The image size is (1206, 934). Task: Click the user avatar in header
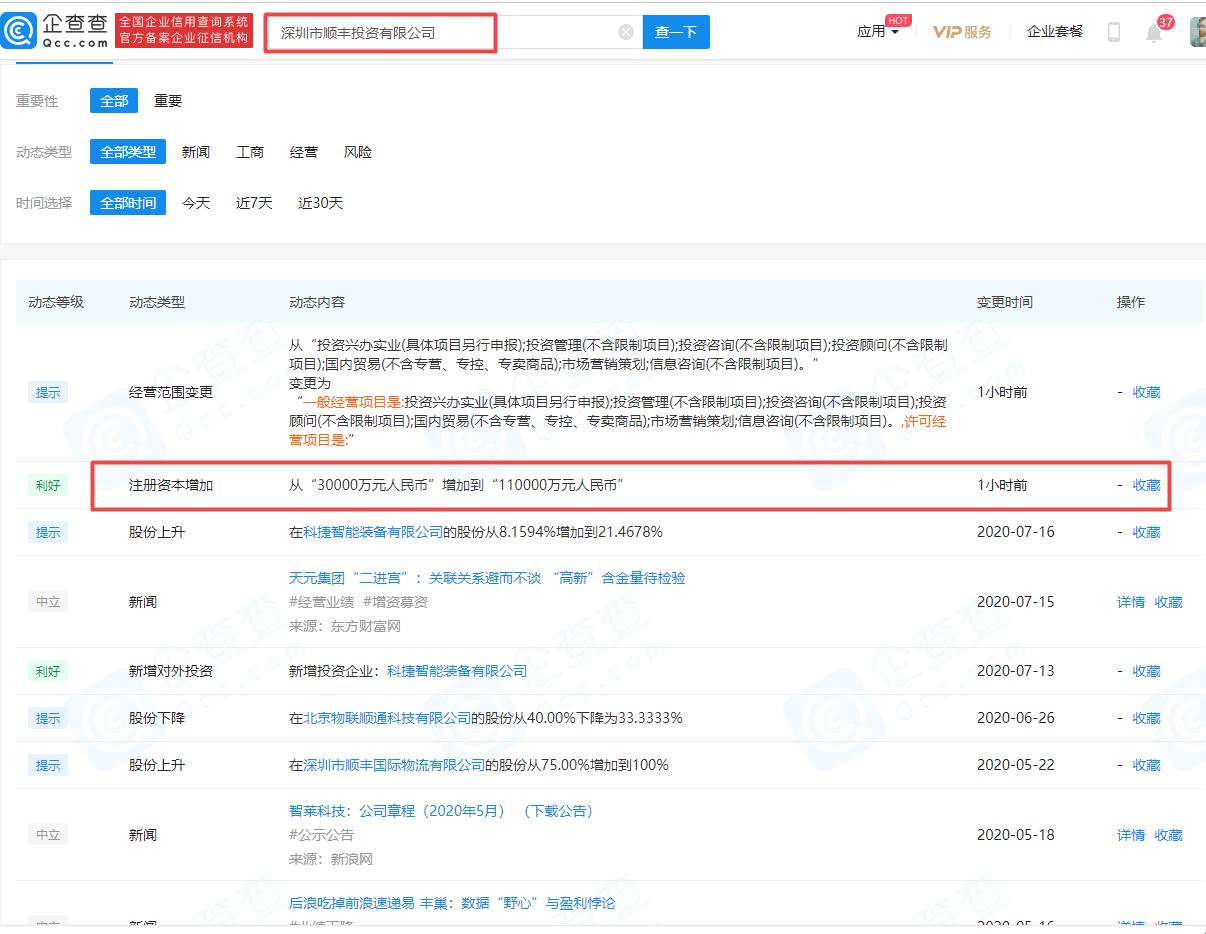pos(1196,32)
